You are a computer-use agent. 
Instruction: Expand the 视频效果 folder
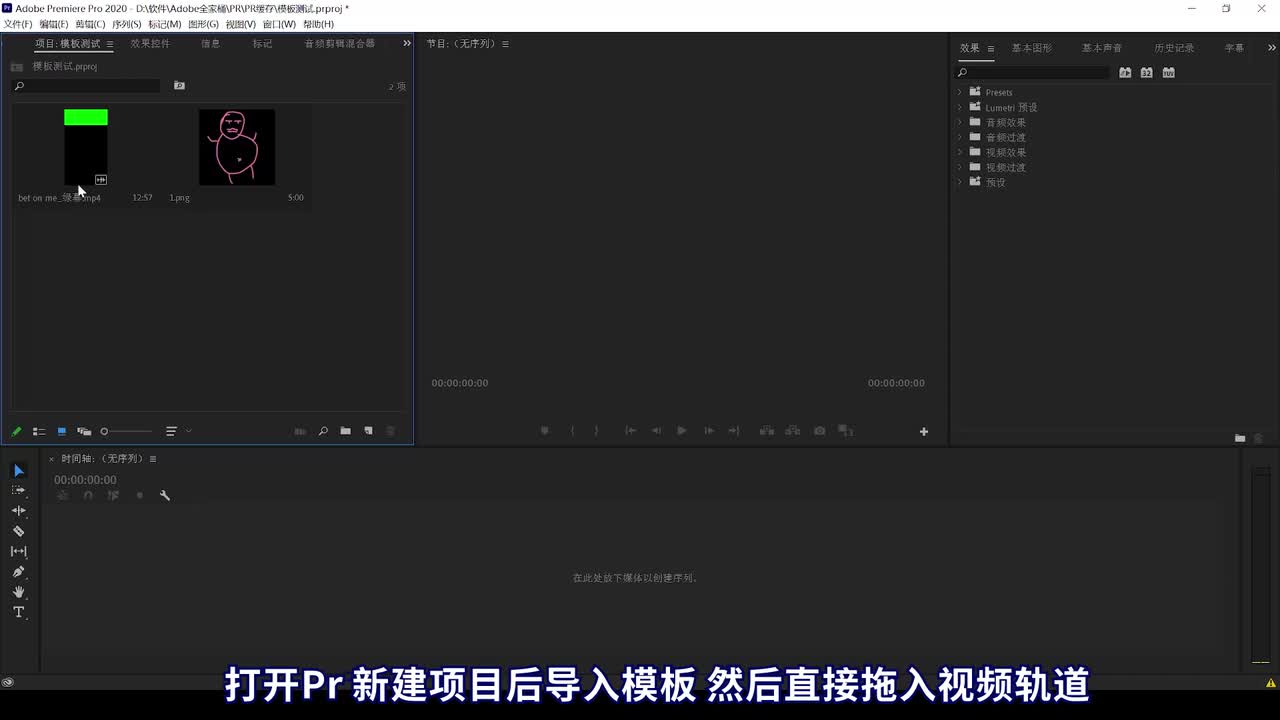[x=960, y=152]
